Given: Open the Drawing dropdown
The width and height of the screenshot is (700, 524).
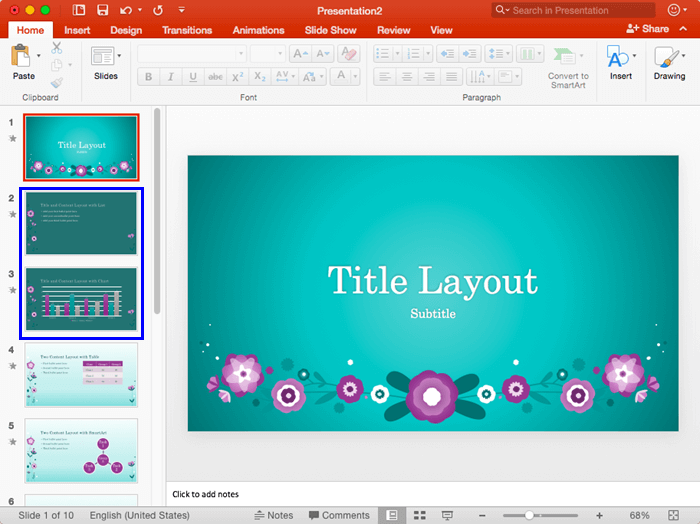Looking at the screenshot, I should click(x=669, y=60).
